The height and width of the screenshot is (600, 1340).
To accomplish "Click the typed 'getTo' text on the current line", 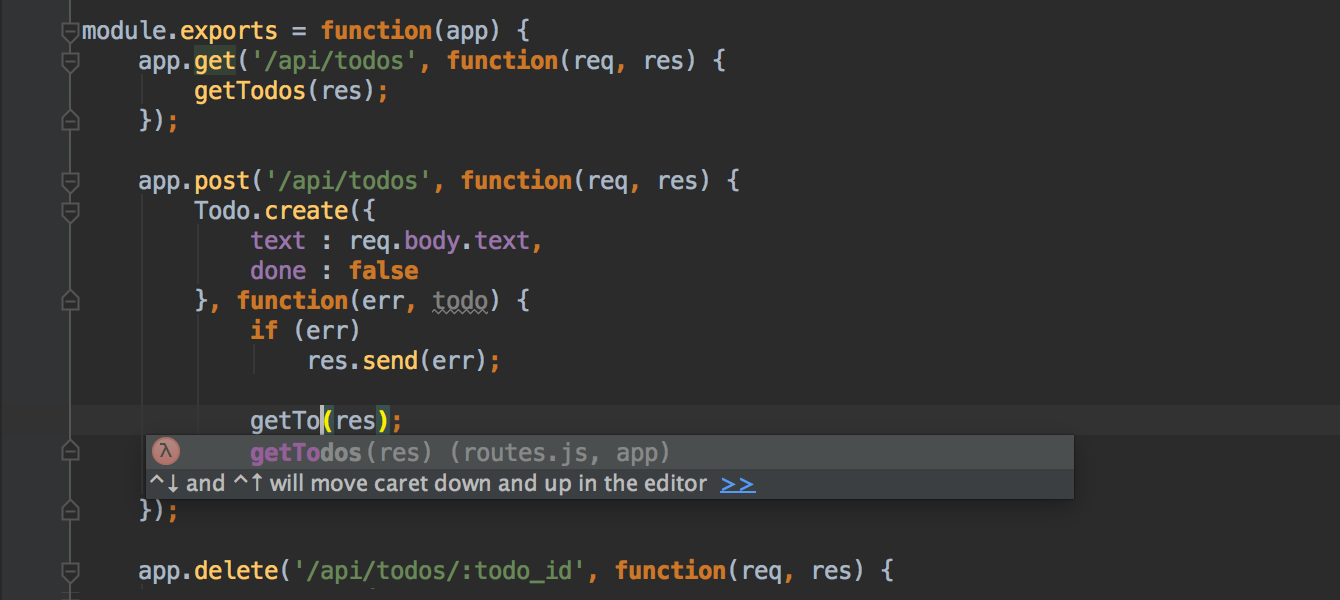I will 285,421.
